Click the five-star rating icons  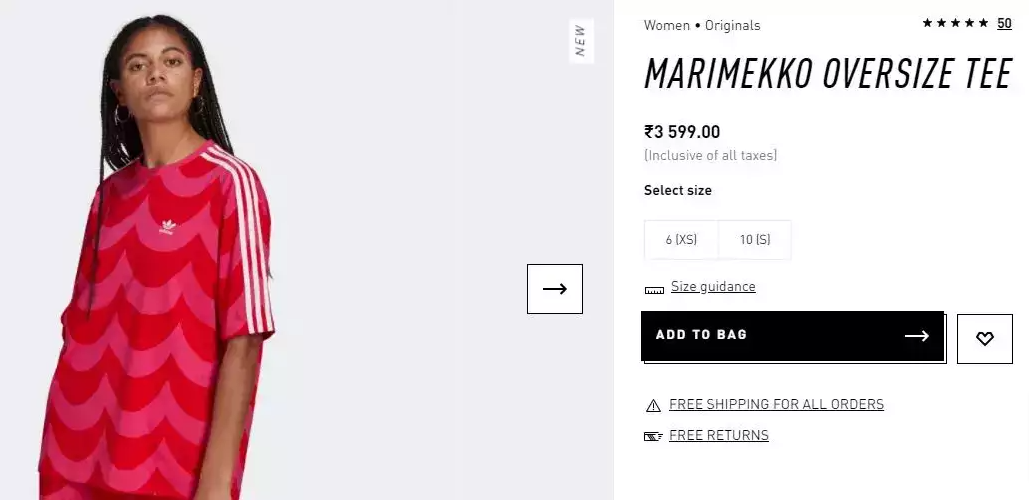(x=955, y=23)
